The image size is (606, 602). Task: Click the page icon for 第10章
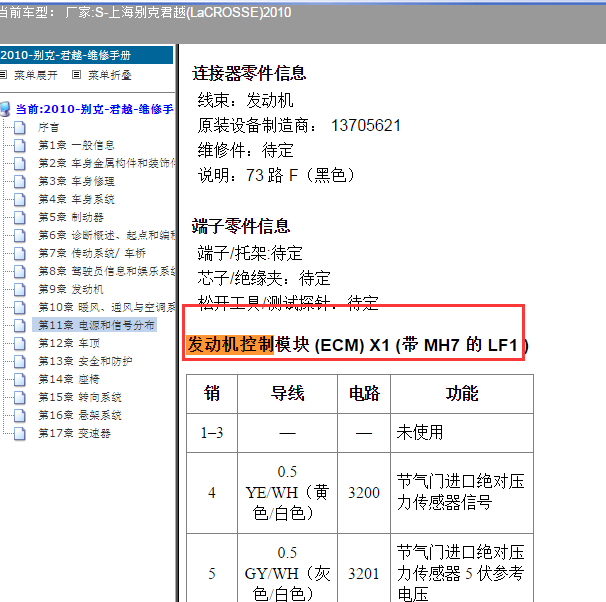point(20,307)
